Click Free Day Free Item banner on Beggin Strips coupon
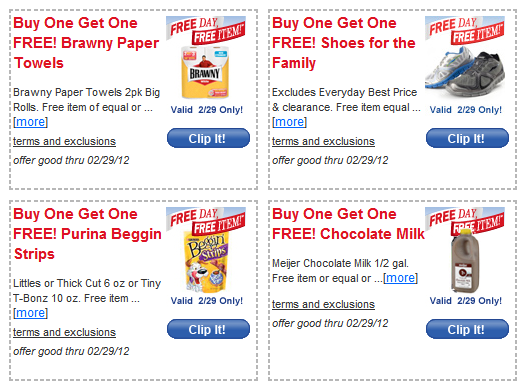 click(x=206, y=221)
